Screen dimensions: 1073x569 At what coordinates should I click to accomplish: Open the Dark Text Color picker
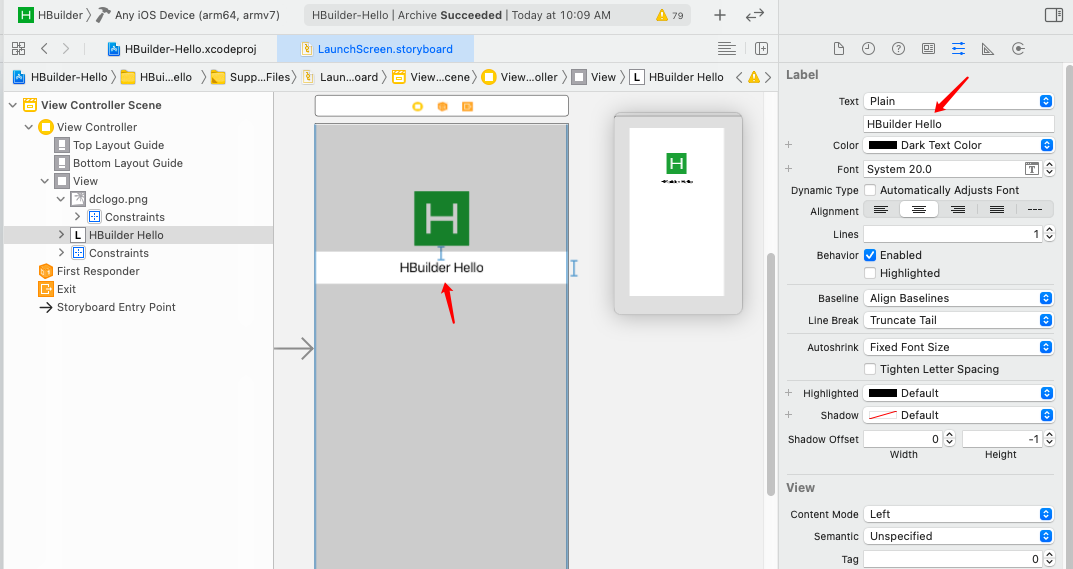pyautogui.click(x=958, y=145)
